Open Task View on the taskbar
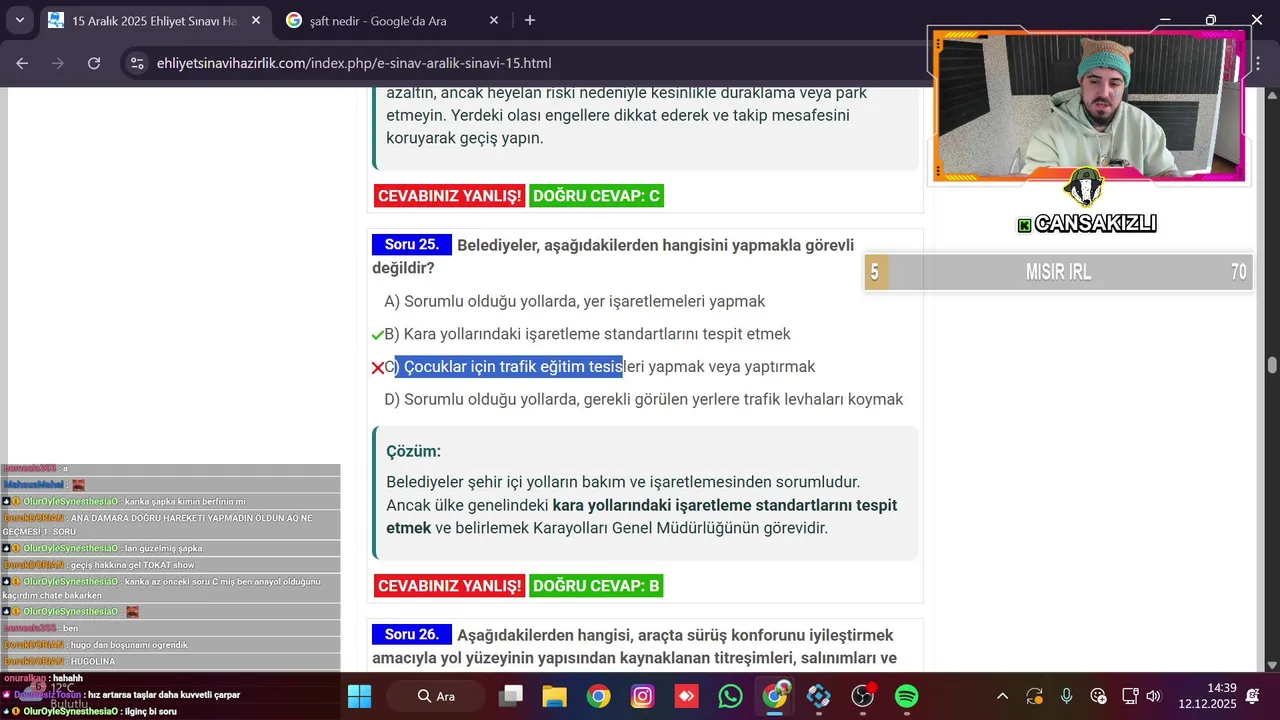 coord(512,696)
